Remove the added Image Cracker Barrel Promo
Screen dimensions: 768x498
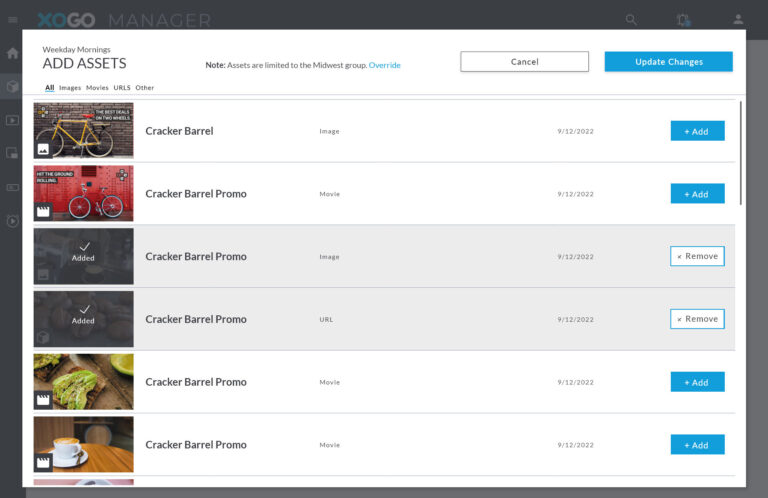click(x=697, y=256)
